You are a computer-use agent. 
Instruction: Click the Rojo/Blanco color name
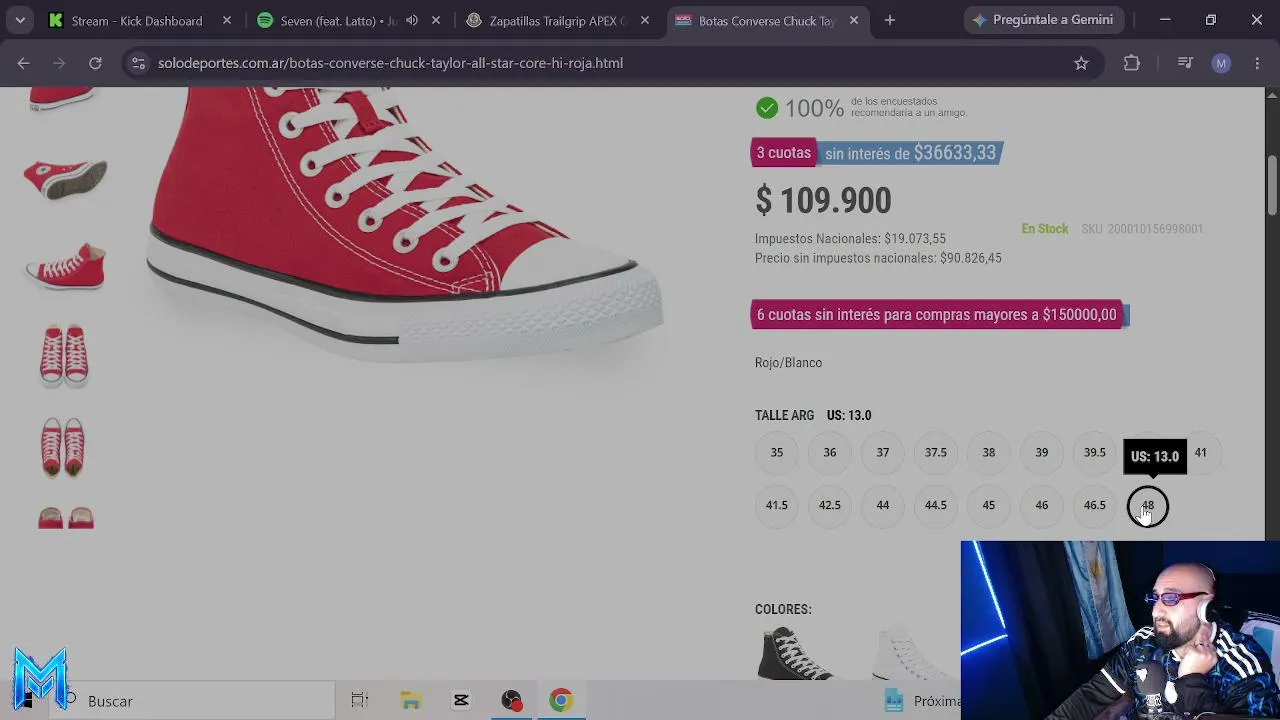788,363
